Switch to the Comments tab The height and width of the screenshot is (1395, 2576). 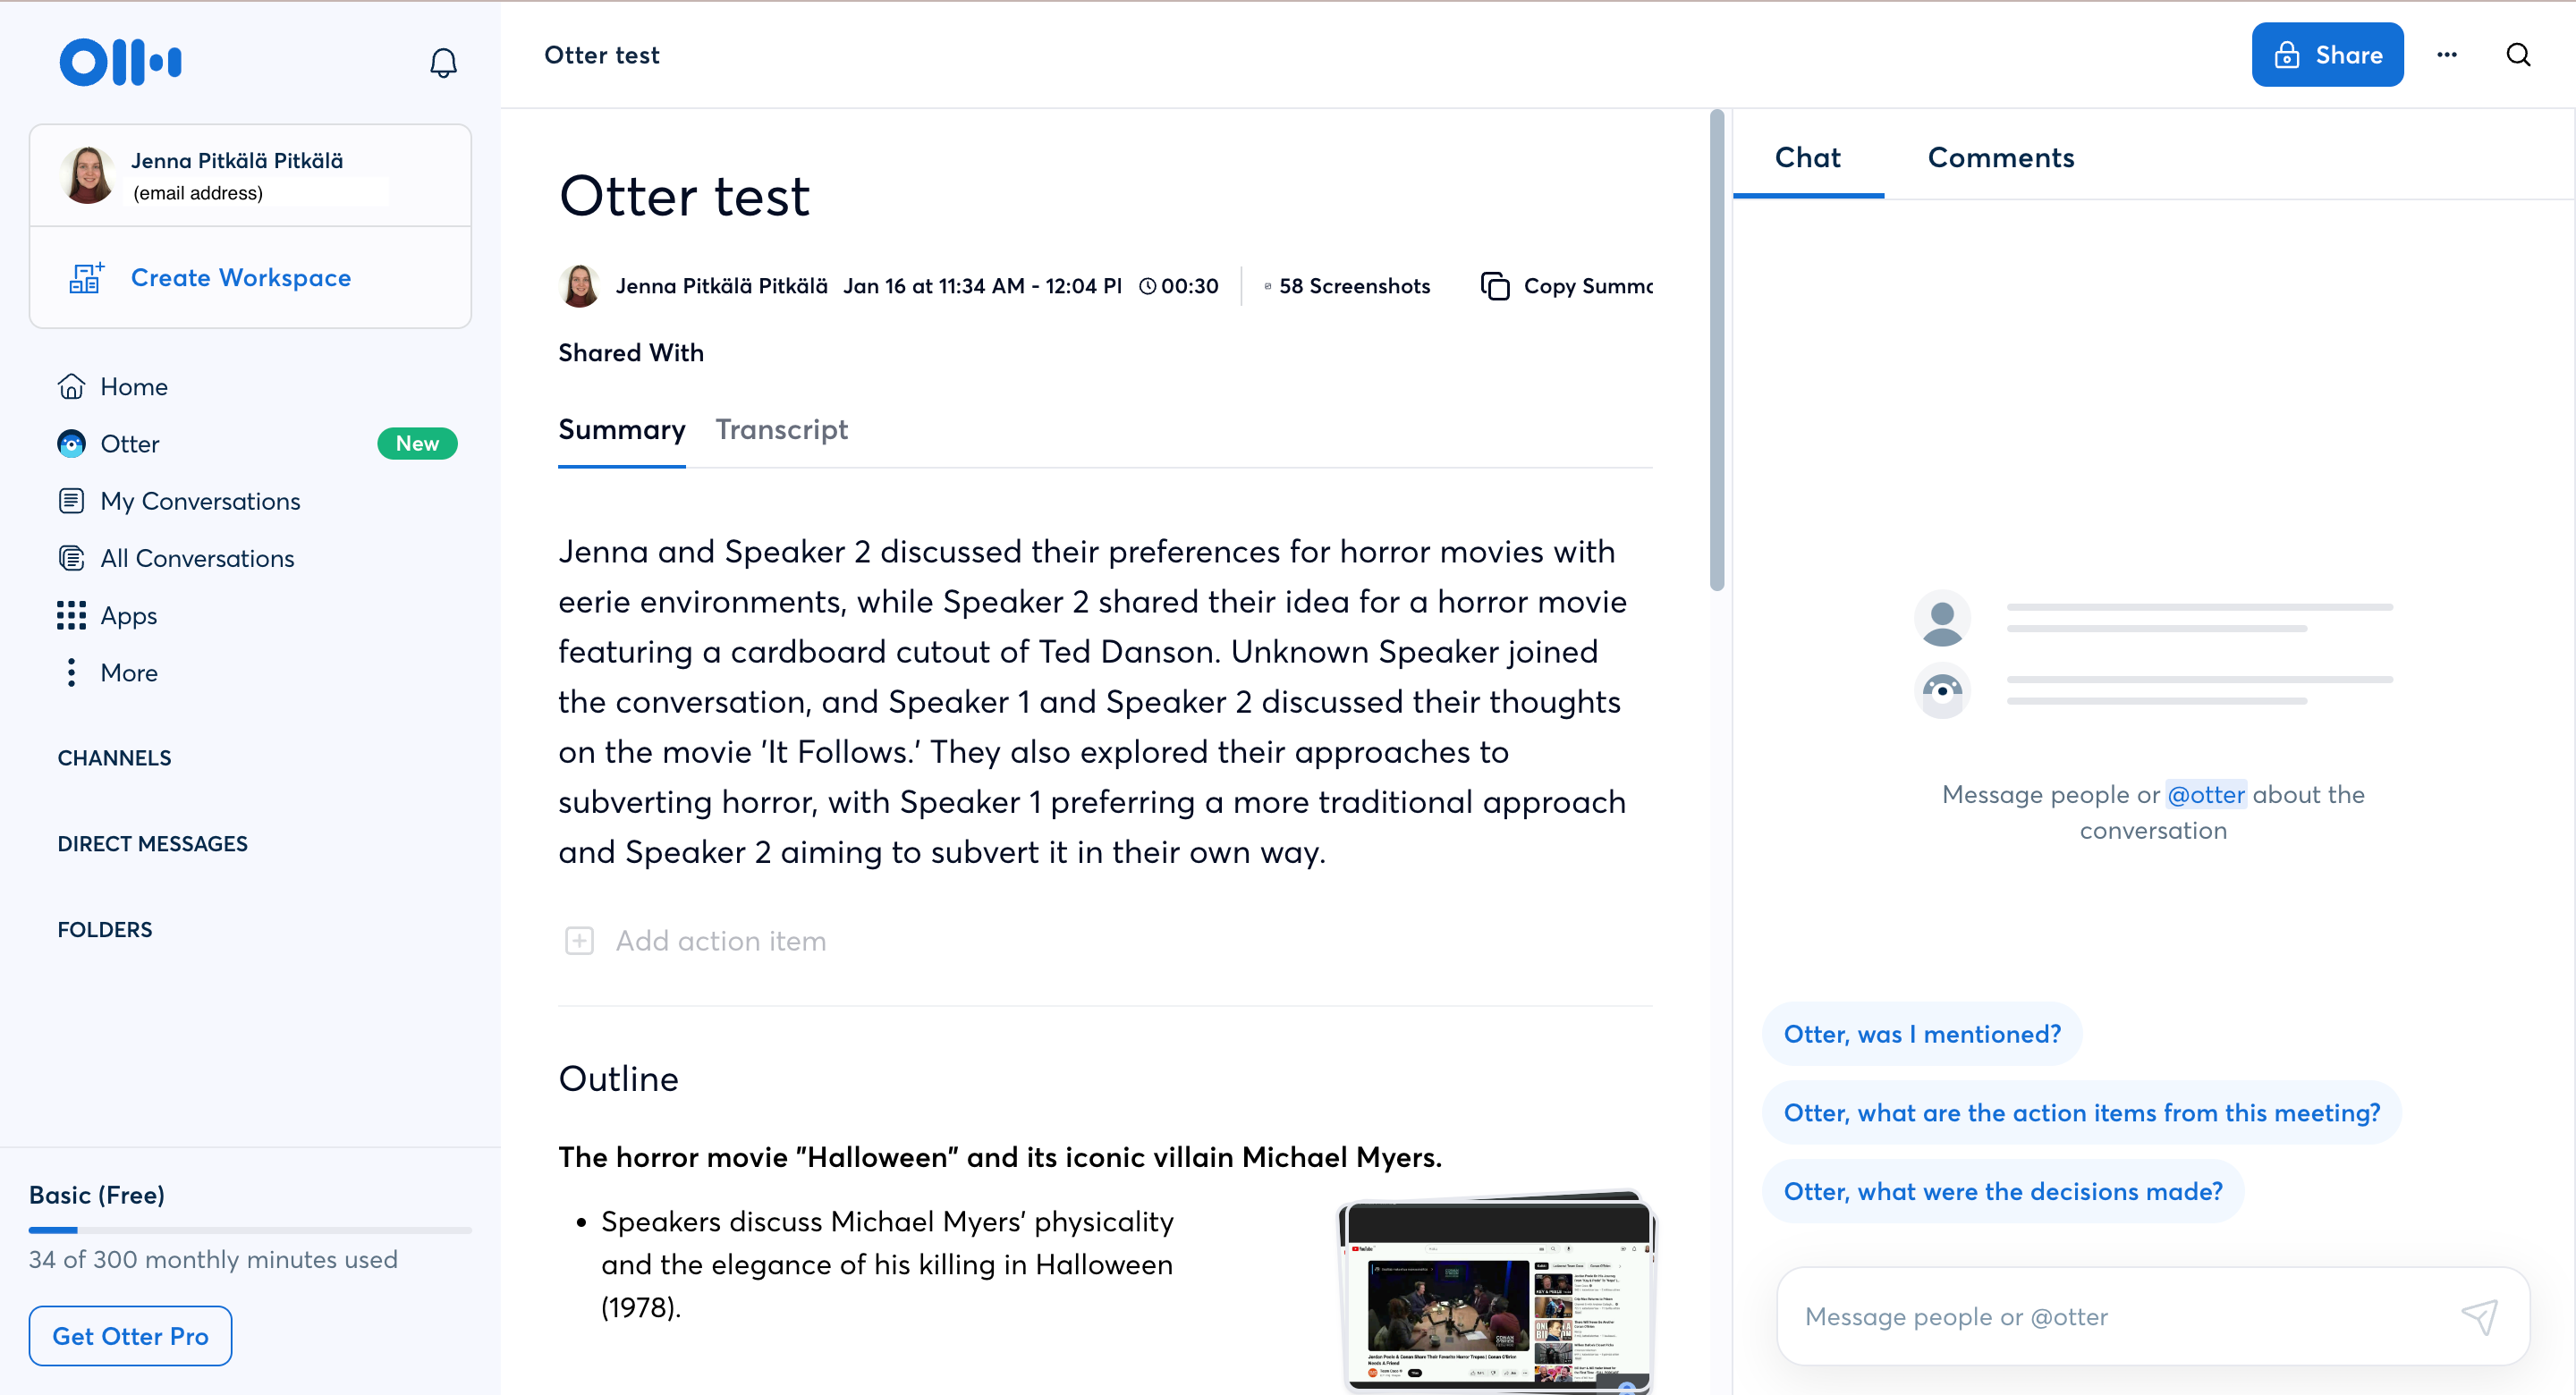2000,157
